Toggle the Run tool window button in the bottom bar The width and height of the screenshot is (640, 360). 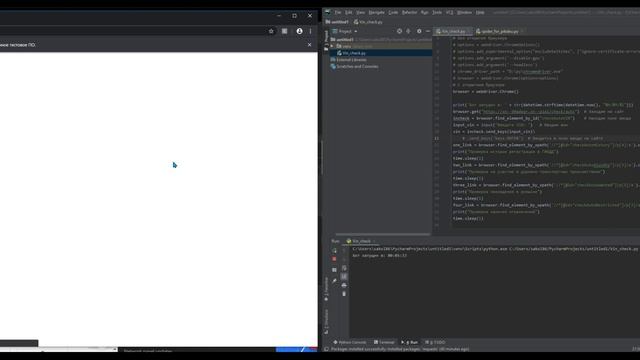(x=409, y=342)
